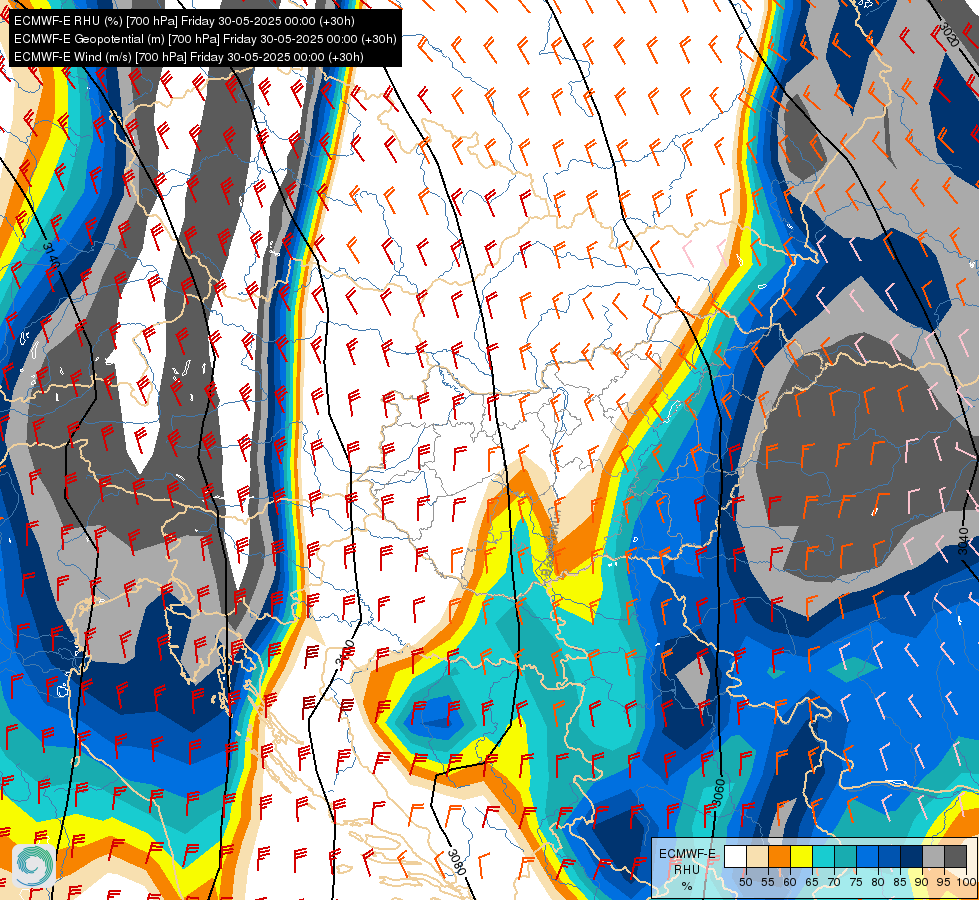Select the white below-50% legend swatch

click(735, 856)
